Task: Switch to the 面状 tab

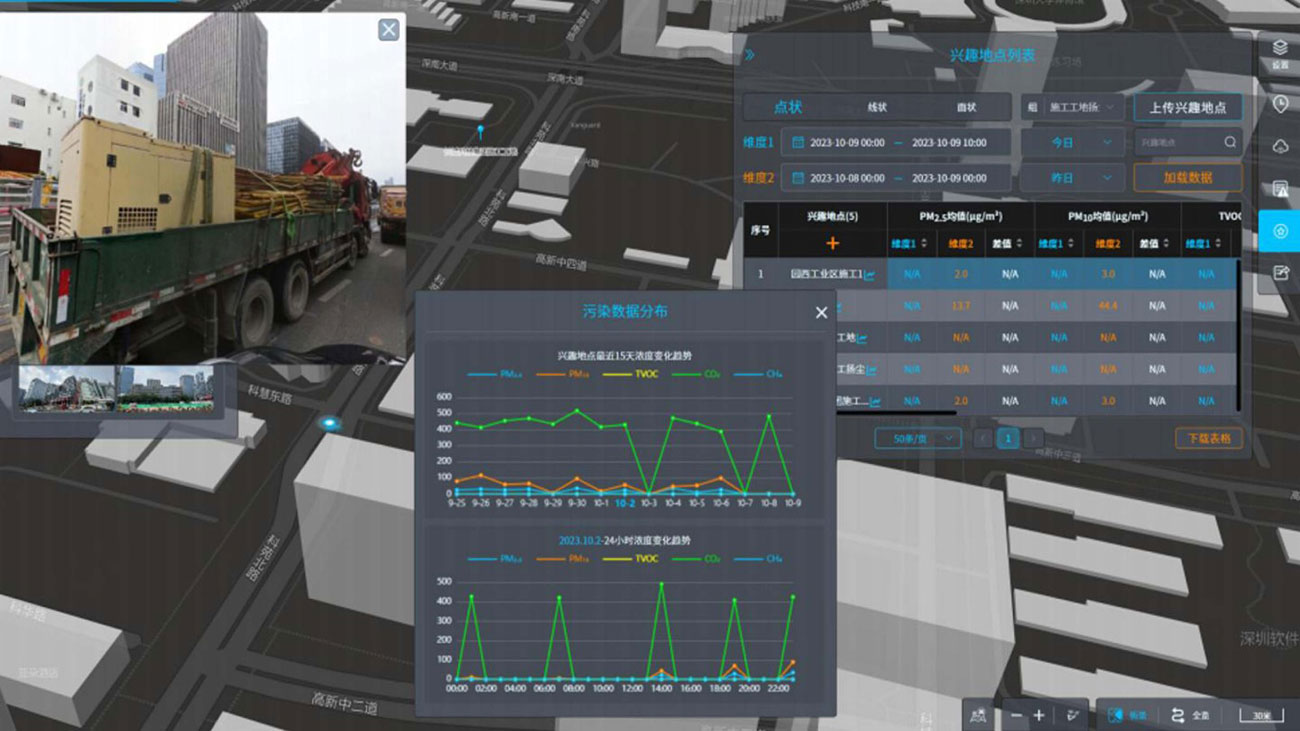Action: [966, 108]
